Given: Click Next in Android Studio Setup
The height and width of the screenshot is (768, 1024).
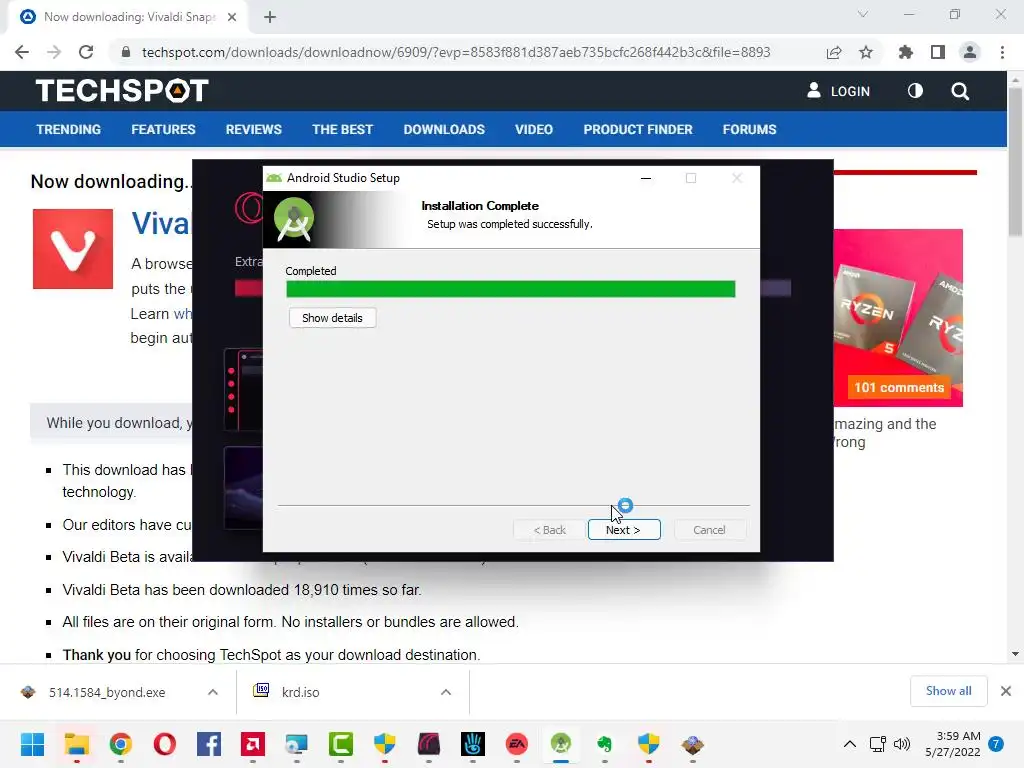Looking at the screenshot, I should (624, 530).
